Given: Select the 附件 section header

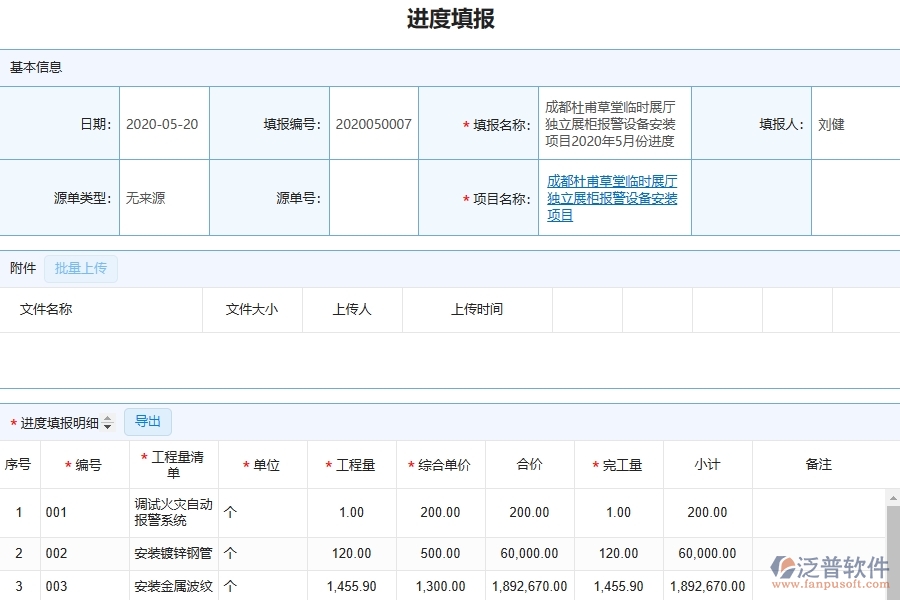Looking at the screenshot, I should pyautogui.click(x=26, y=268).
